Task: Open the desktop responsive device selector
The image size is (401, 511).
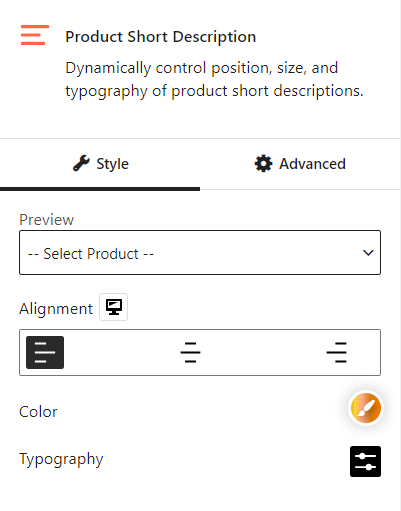Action: 114,307
